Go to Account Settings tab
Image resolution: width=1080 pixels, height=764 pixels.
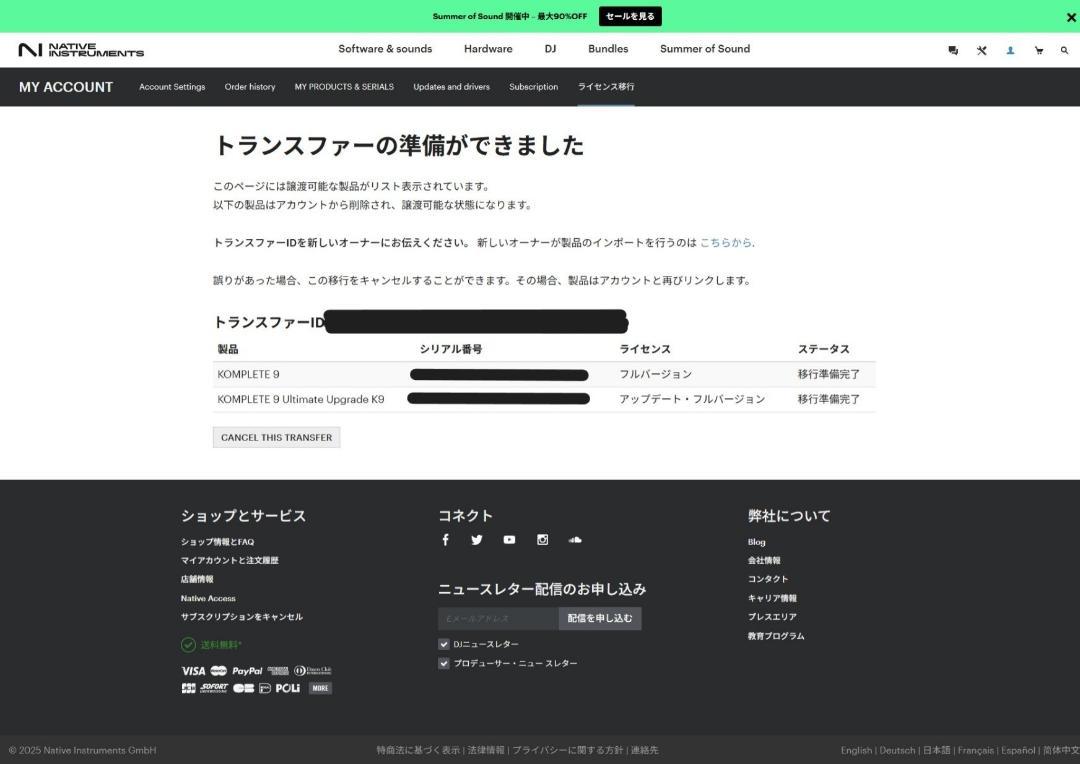pos(172,87)
